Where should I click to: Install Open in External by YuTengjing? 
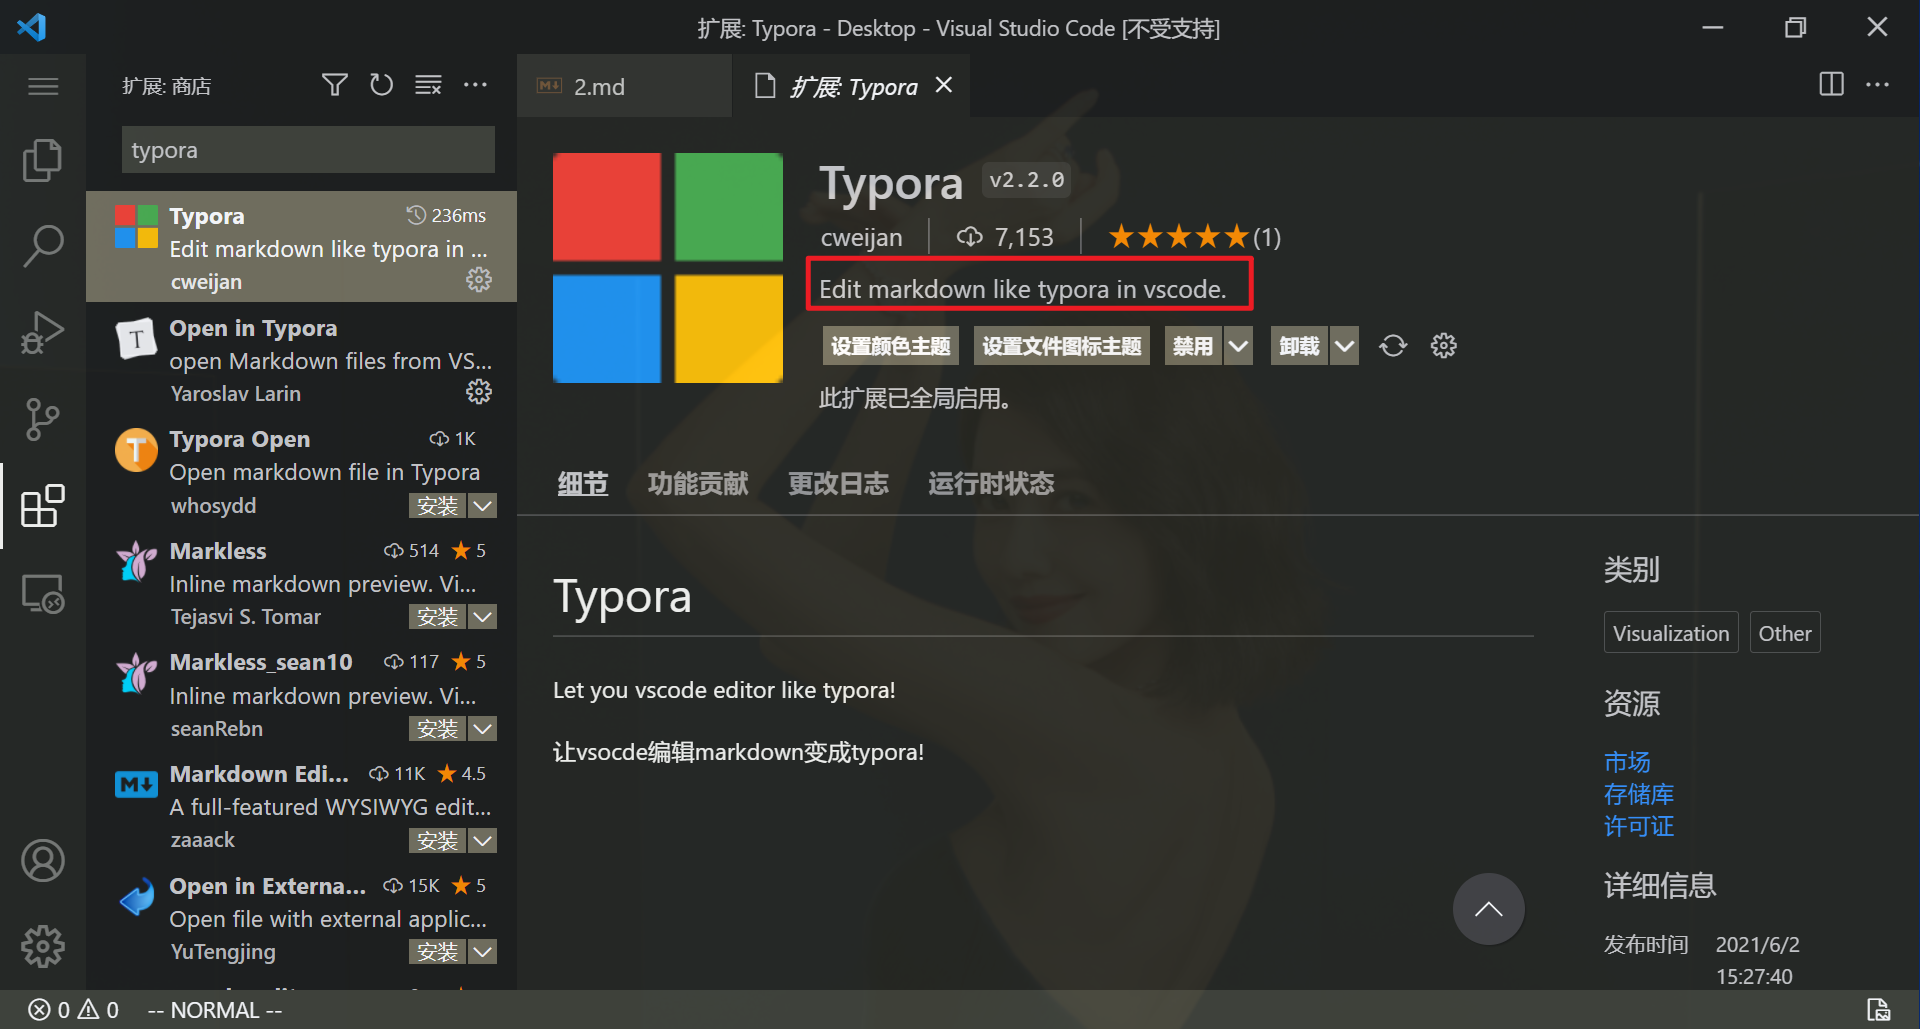coord(437,952)
